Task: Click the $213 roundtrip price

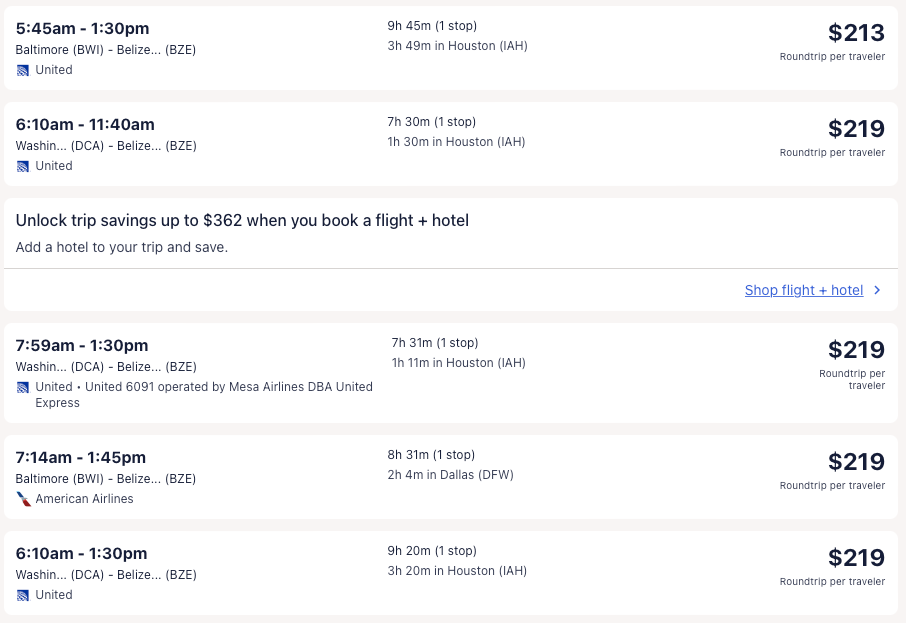Action: [856, 33]
